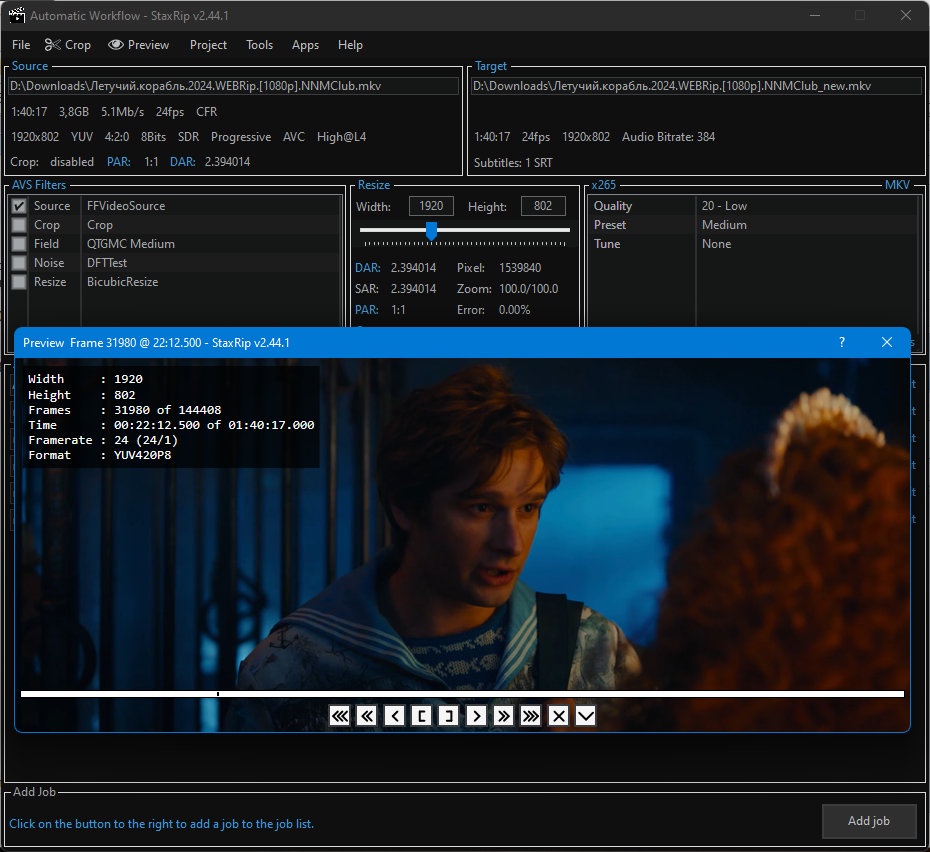
Task: Click the Source section header link
Action: (x=30, y=66)
